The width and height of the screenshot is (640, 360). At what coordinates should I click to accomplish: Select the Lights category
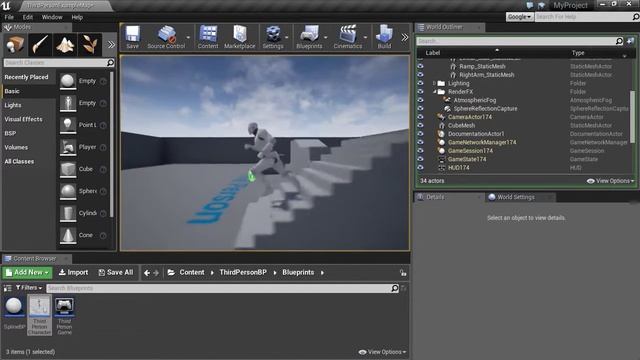click(13, 105)
